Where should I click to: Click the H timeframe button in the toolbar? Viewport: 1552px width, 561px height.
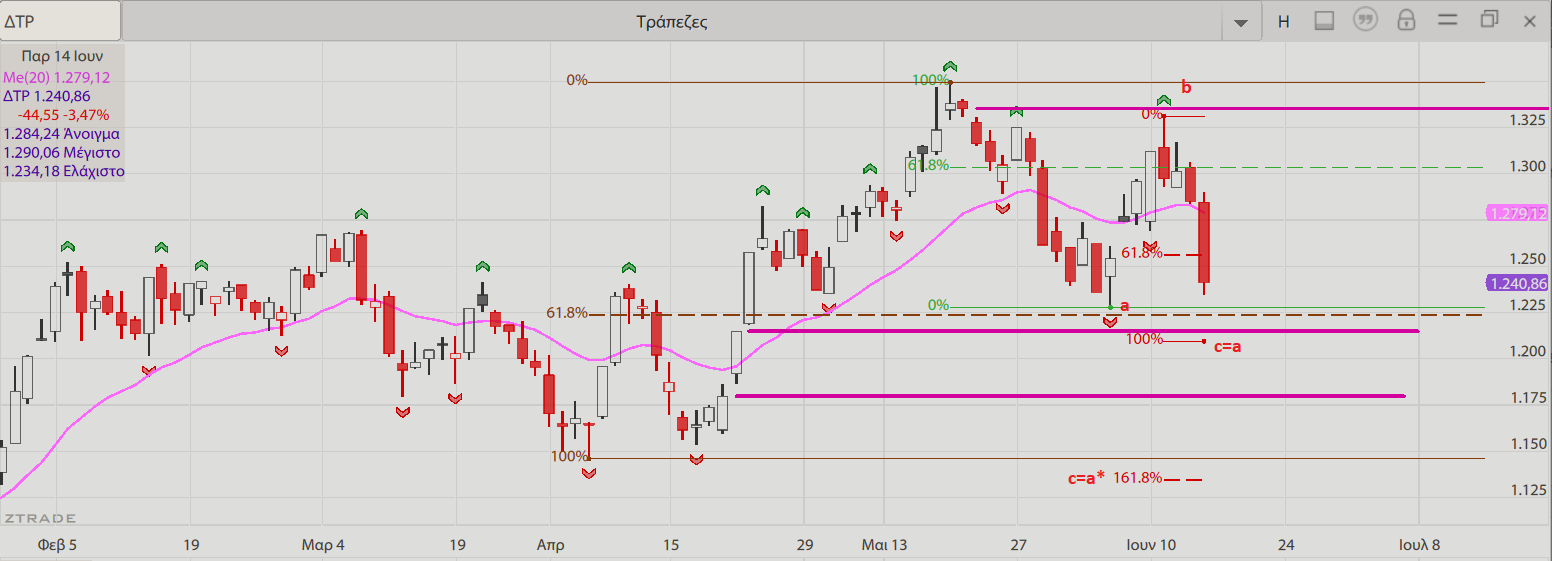pyautogui.click(x=1283, y=21)
